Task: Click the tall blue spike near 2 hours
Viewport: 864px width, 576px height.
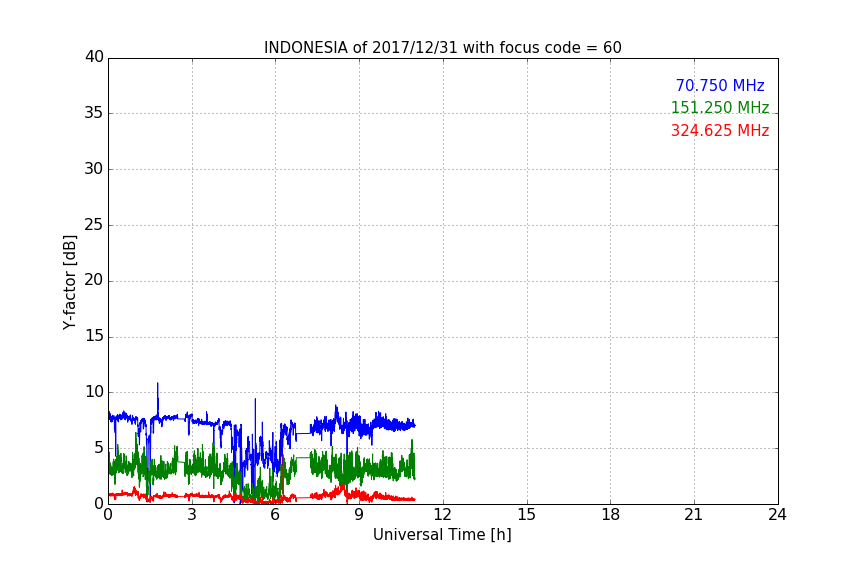Action: [158, 399]
